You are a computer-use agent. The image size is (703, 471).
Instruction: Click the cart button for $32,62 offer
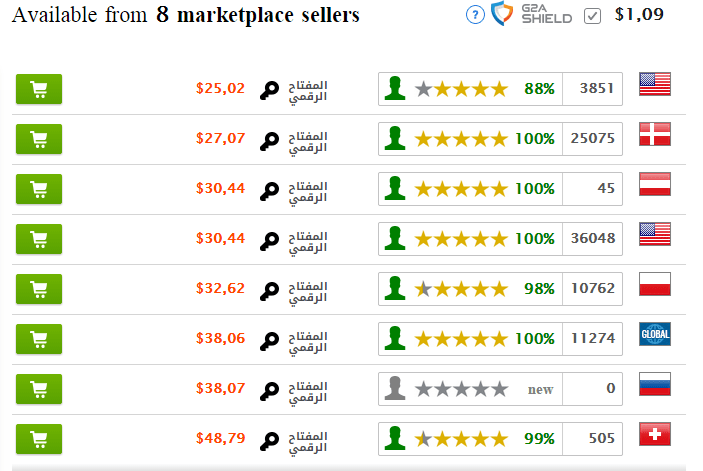39,289
